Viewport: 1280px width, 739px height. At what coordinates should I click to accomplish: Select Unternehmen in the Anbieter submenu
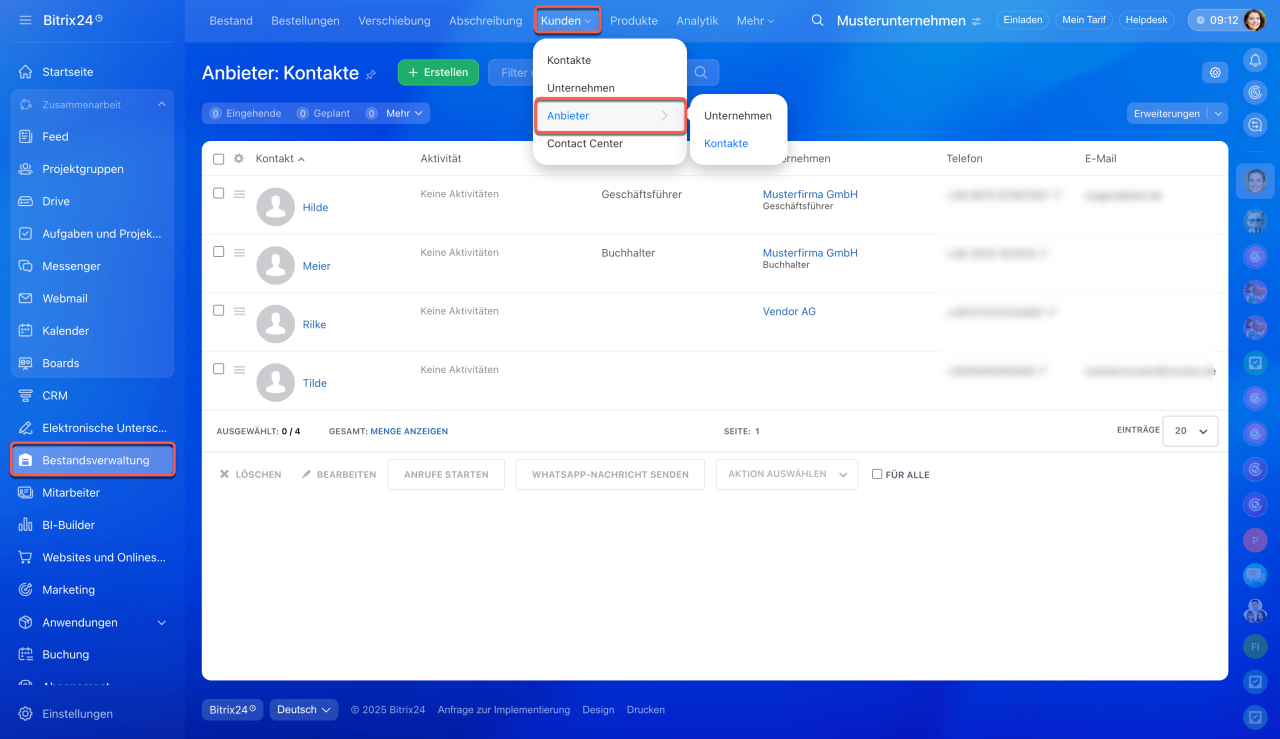[737, 116]
